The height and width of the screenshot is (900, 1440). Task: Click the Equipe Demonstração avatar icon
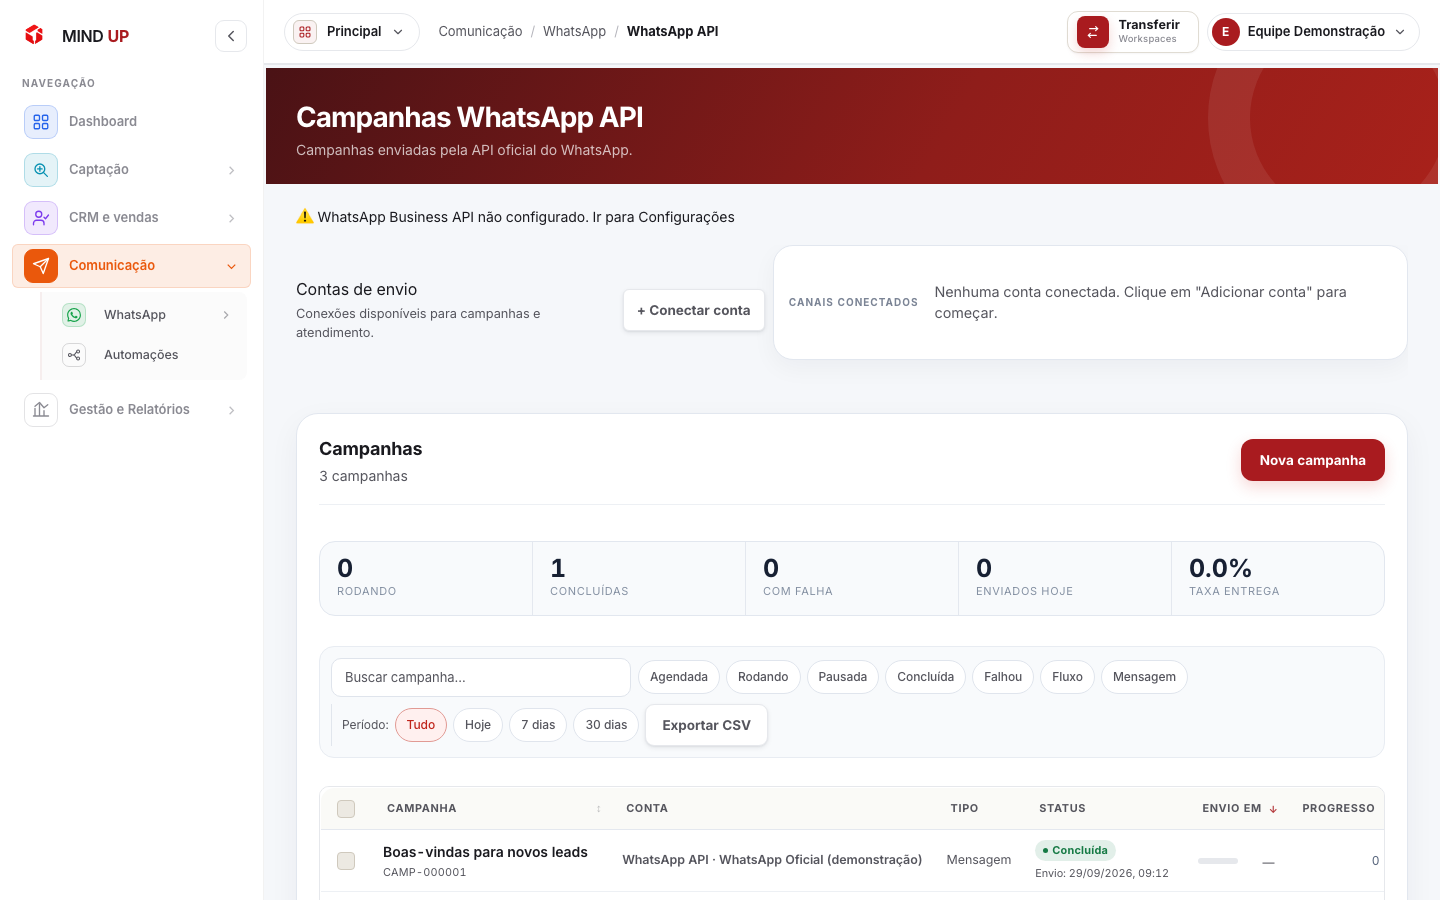point(1225,32)
